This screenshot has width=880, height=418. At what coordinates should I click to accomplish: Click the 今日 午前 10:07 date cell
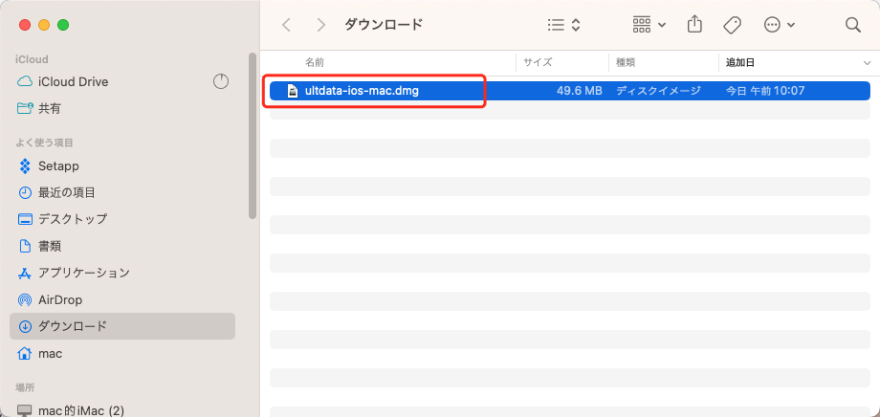pos(766,91)
